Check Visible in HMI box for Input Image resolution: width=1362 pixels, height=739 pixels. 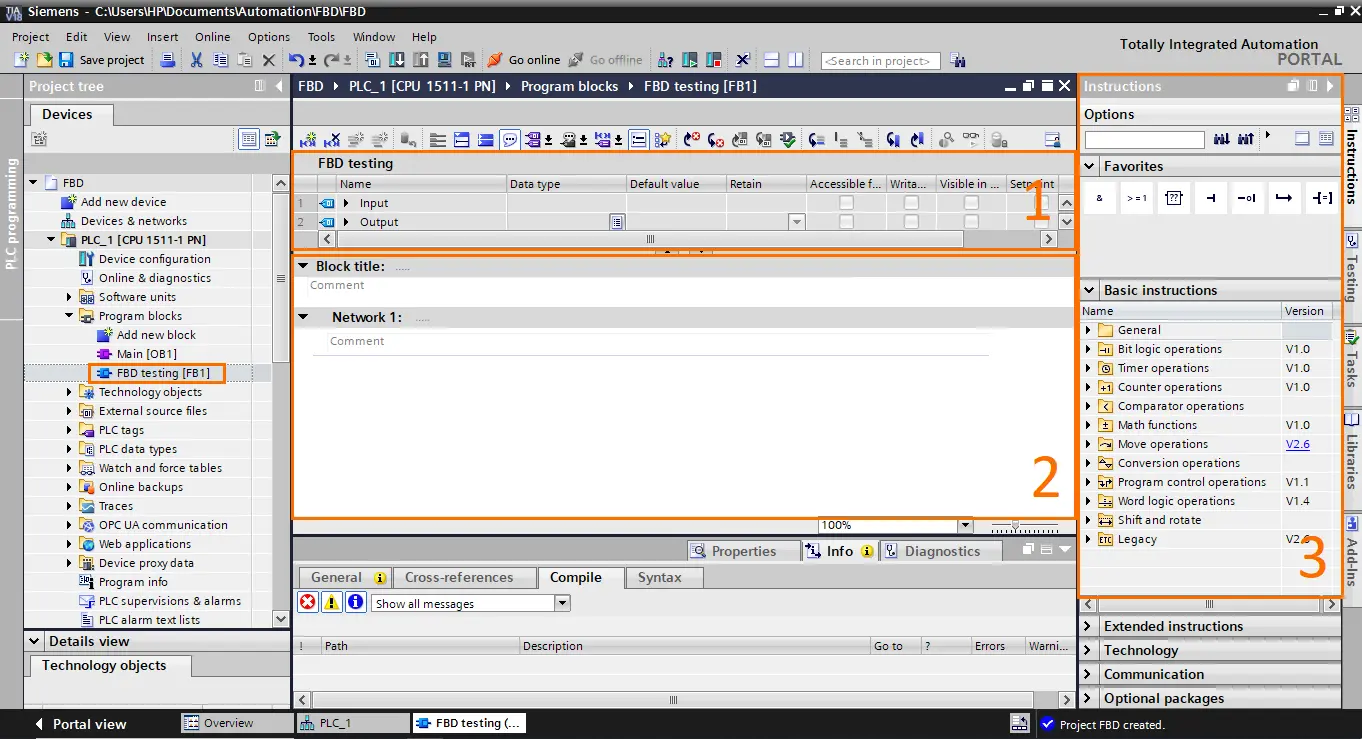click(x=971, y=203)
